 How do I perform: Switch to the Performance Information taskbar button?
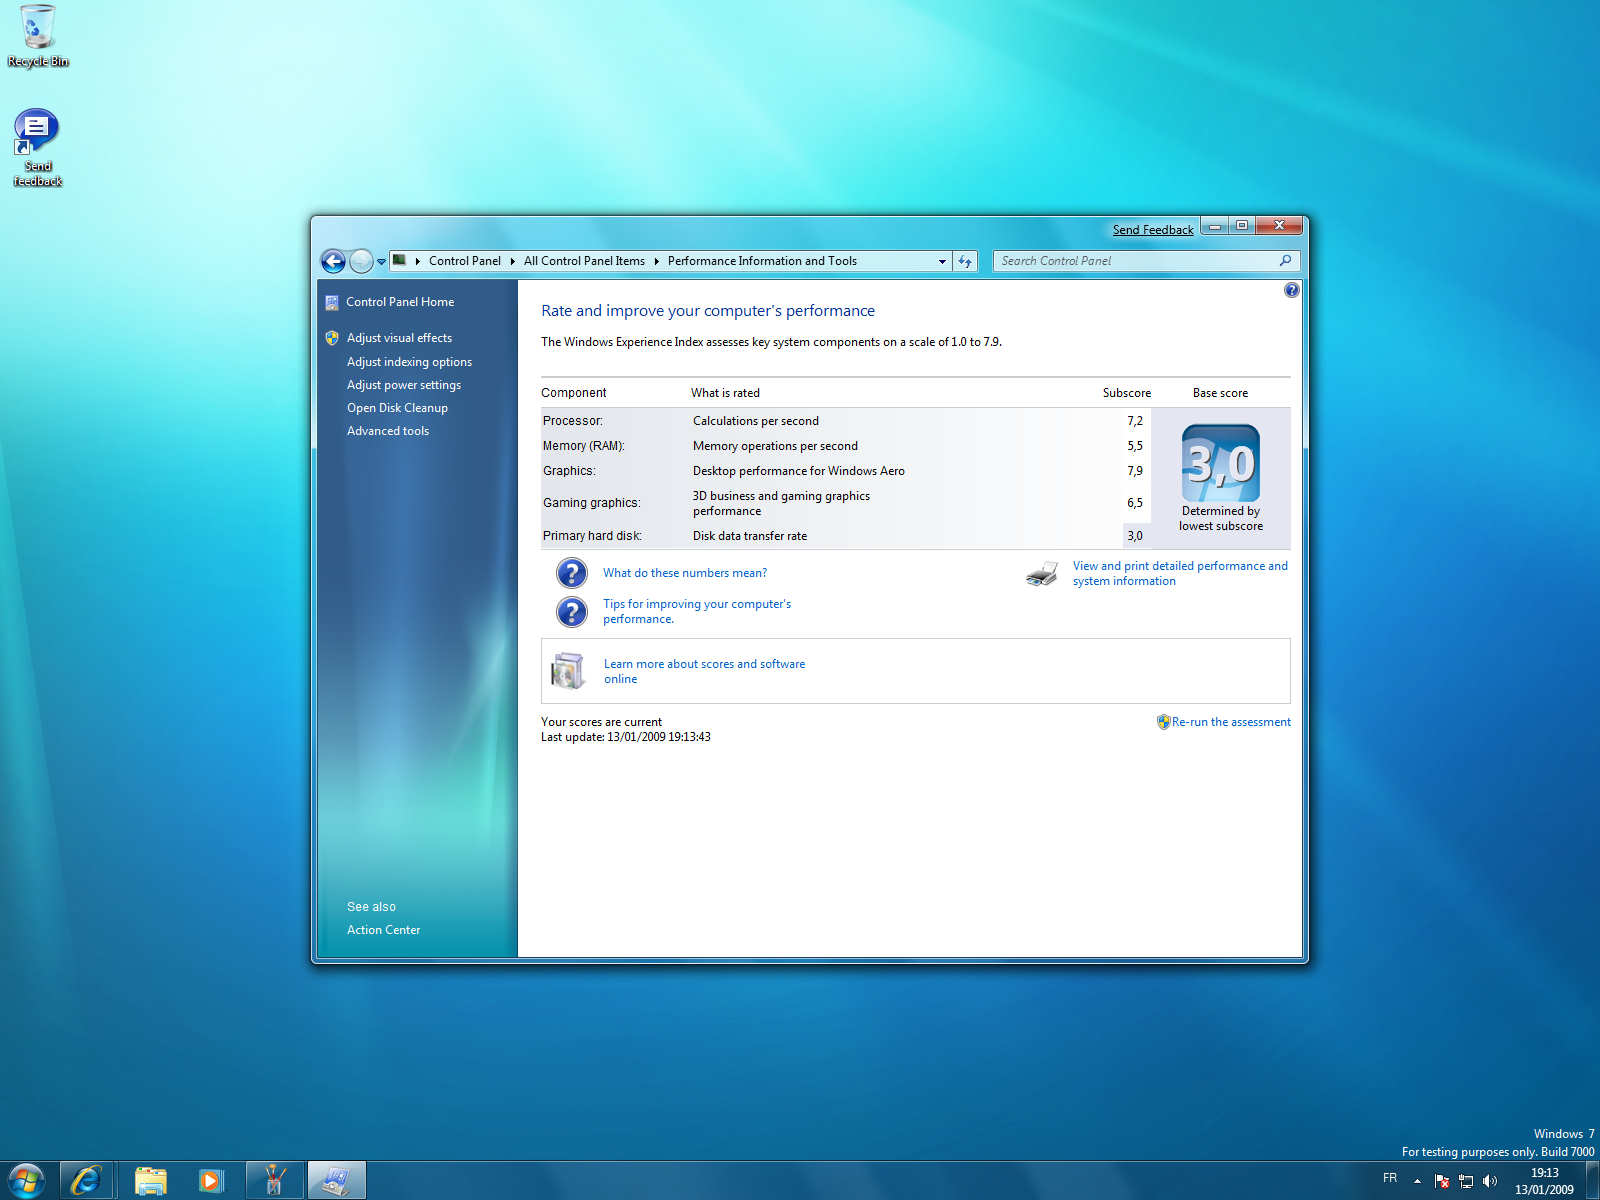click(336, 1181)
